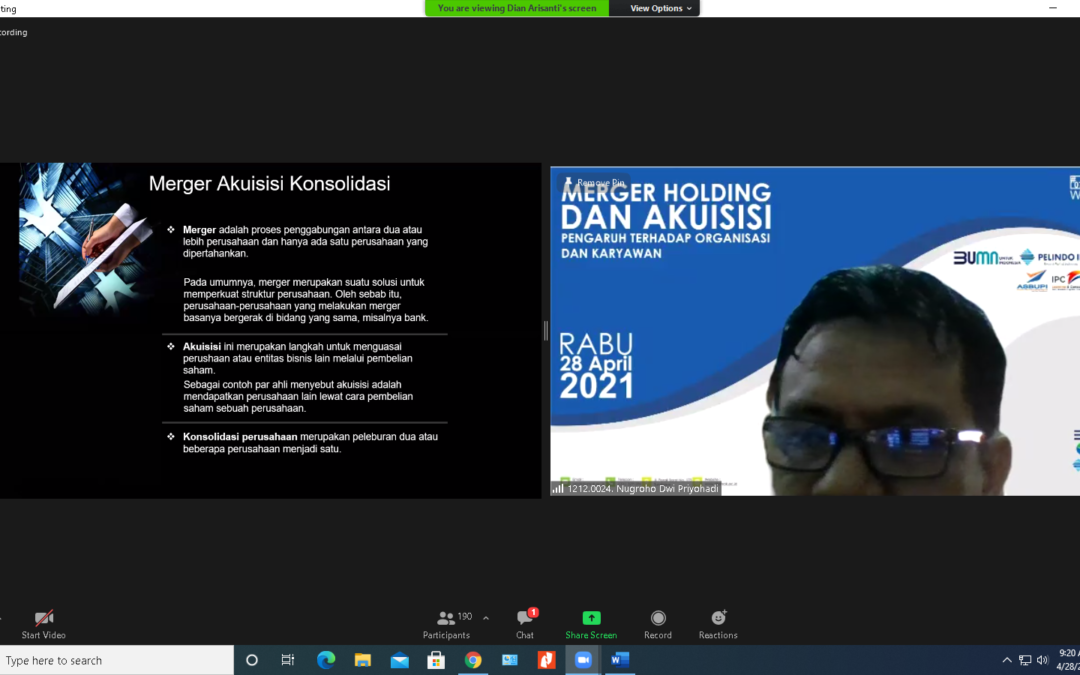Expand hidden icons in the system tray

click(x=1007, y=660)
